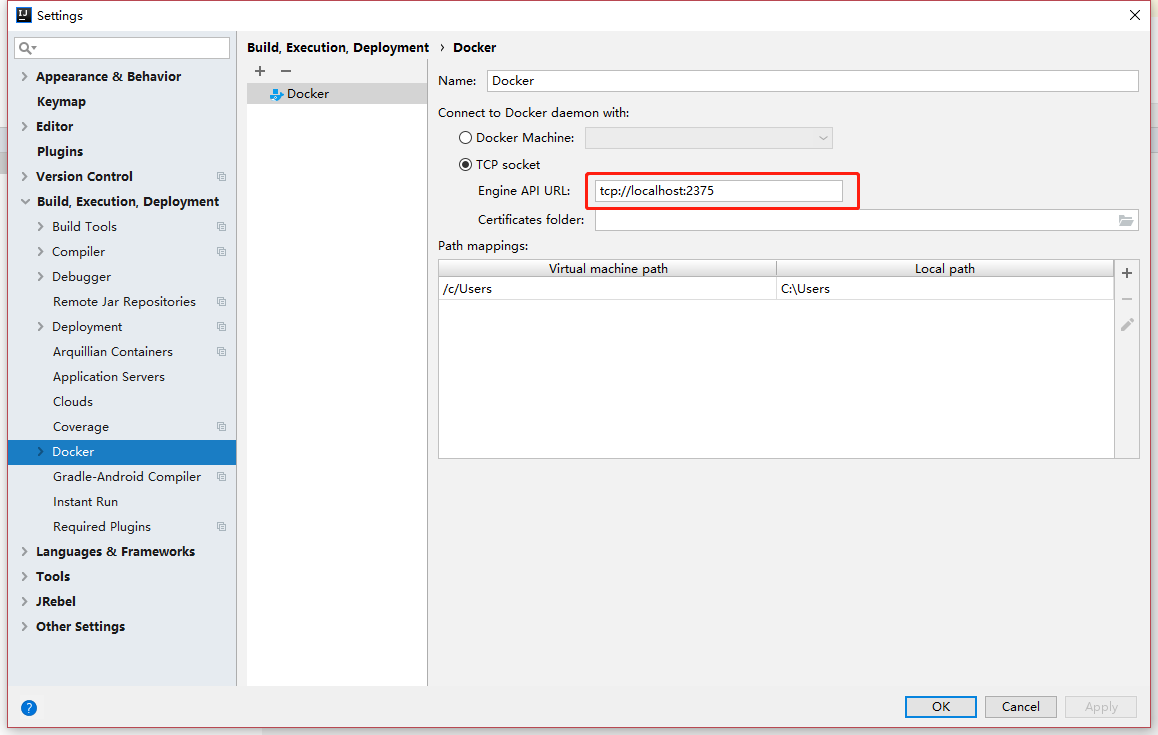Click project-level icon beside Build Tools
Screen dimensions: 1158x735
pos(222,227)
